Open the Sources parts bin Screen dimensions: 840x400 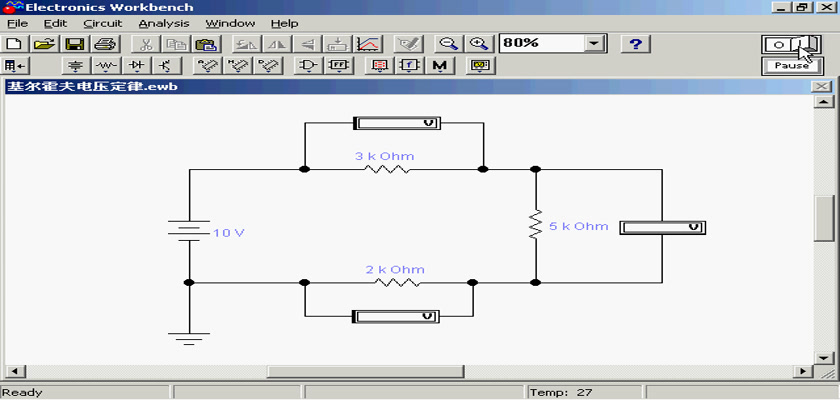(x=77, y=66)
